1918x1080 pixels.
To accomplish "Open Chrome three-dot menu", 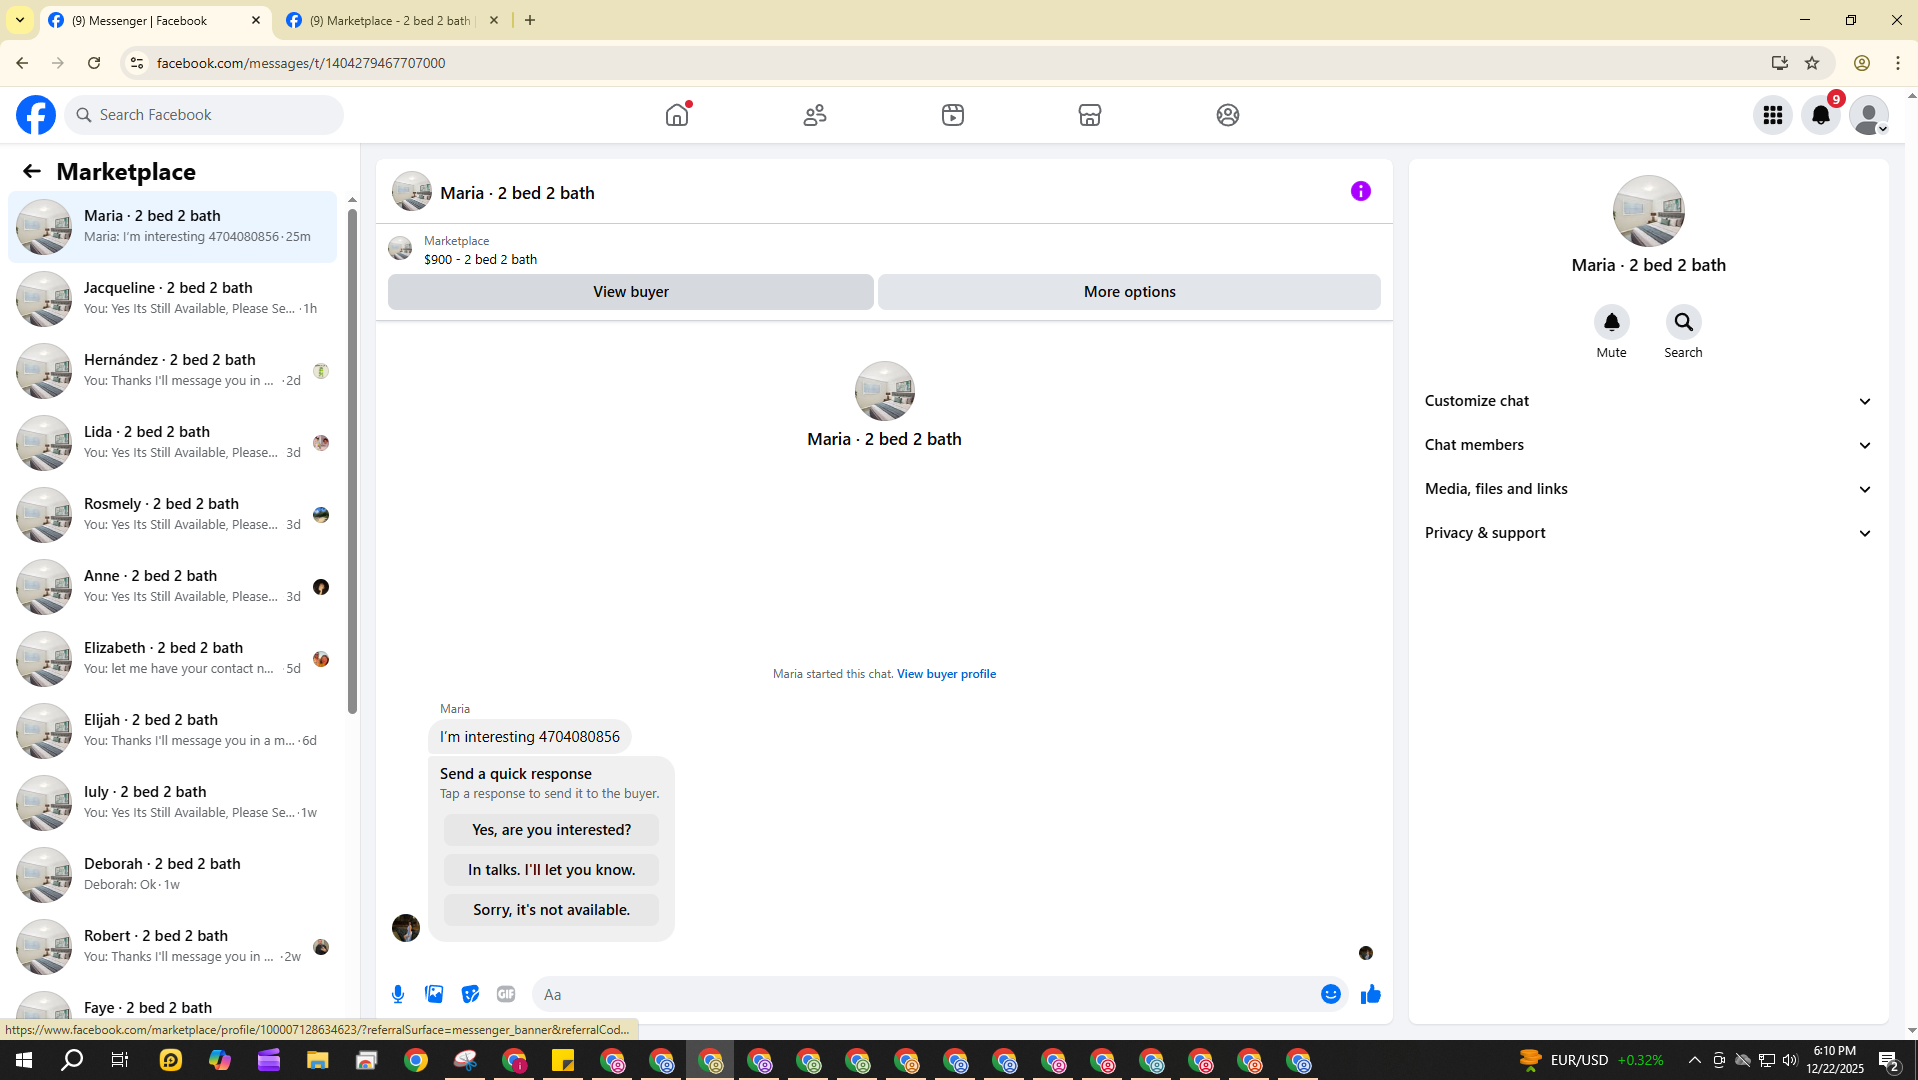I will pos(1898,63).
